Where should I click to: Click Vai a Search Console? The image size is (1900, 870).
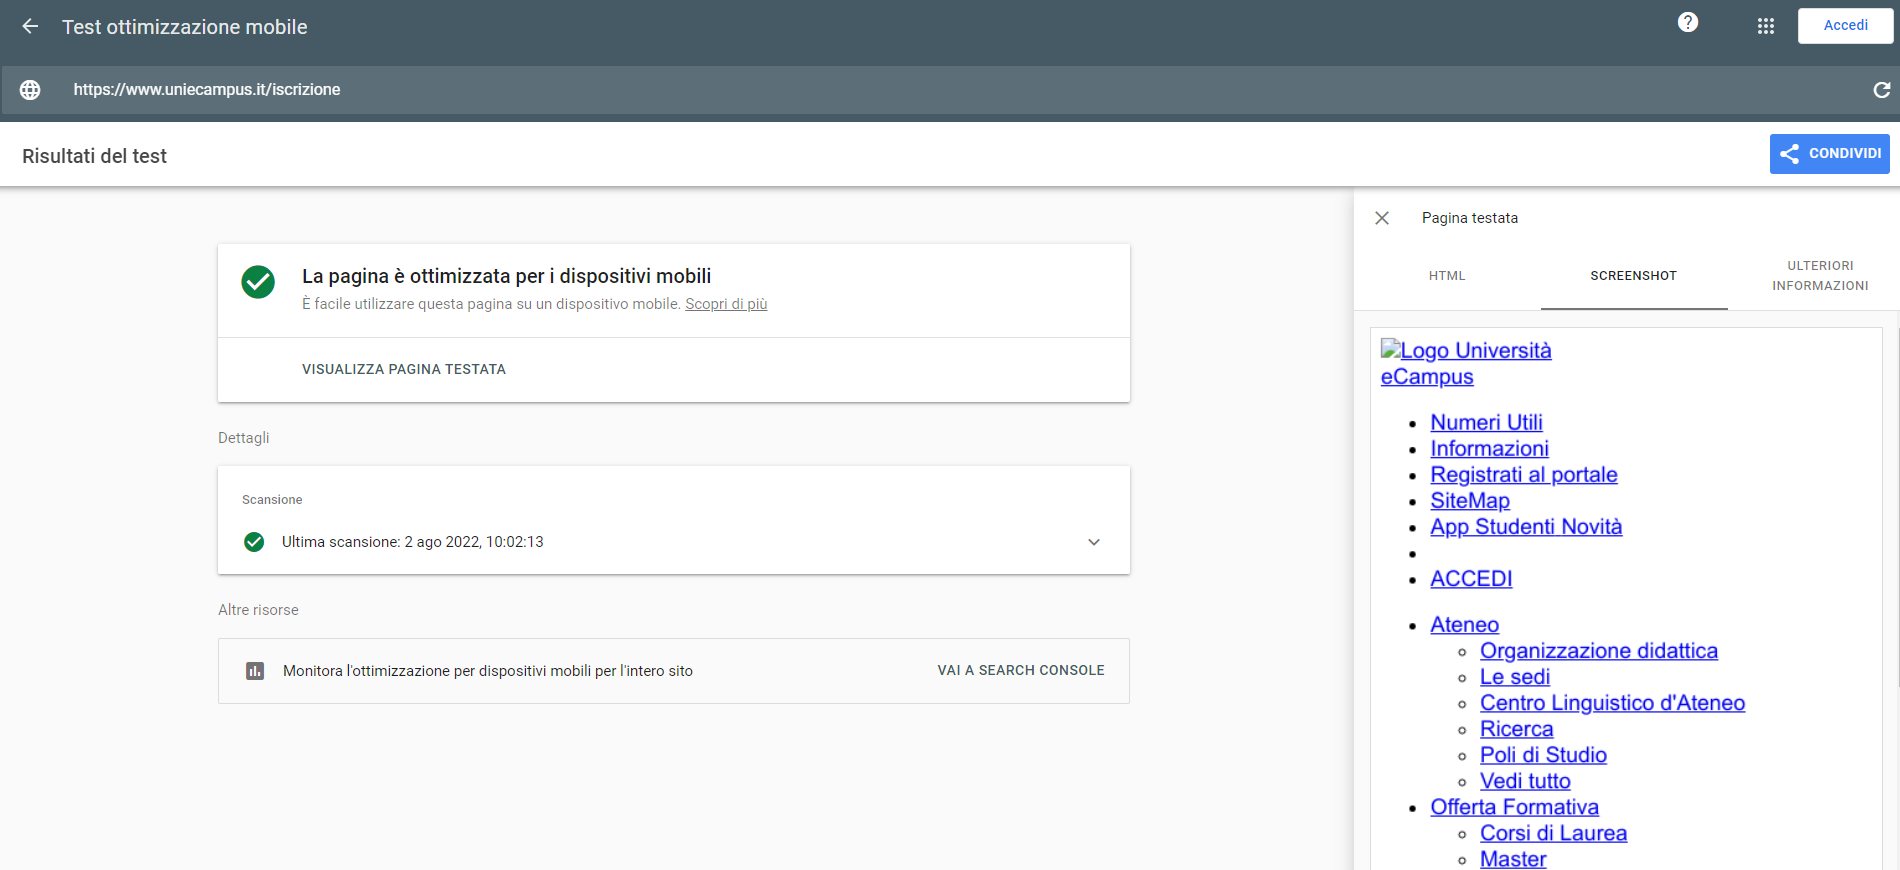pyautogui.click(x=1020, y=671)
